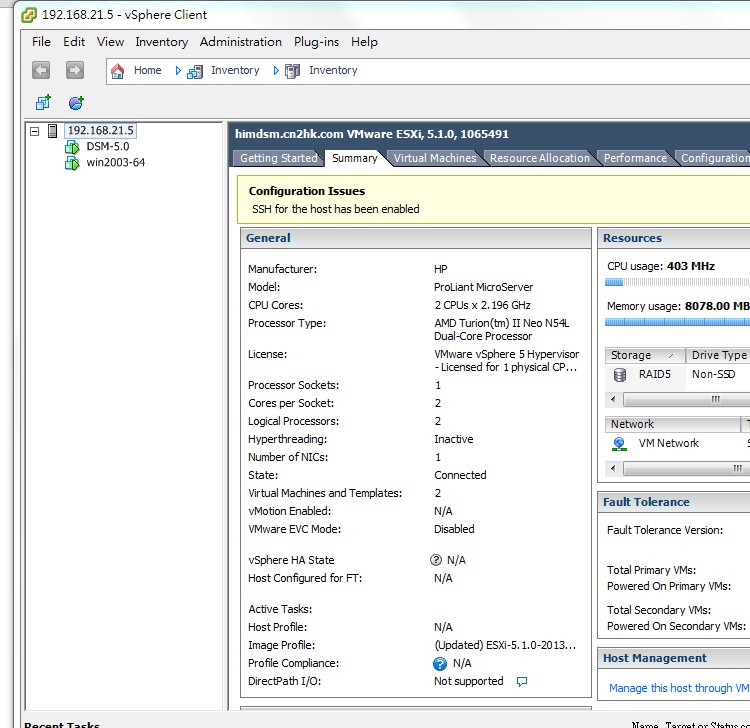This screenshot has width=750, height=728.
Task: Click the Resources panel header
Action: click(673, 238)
